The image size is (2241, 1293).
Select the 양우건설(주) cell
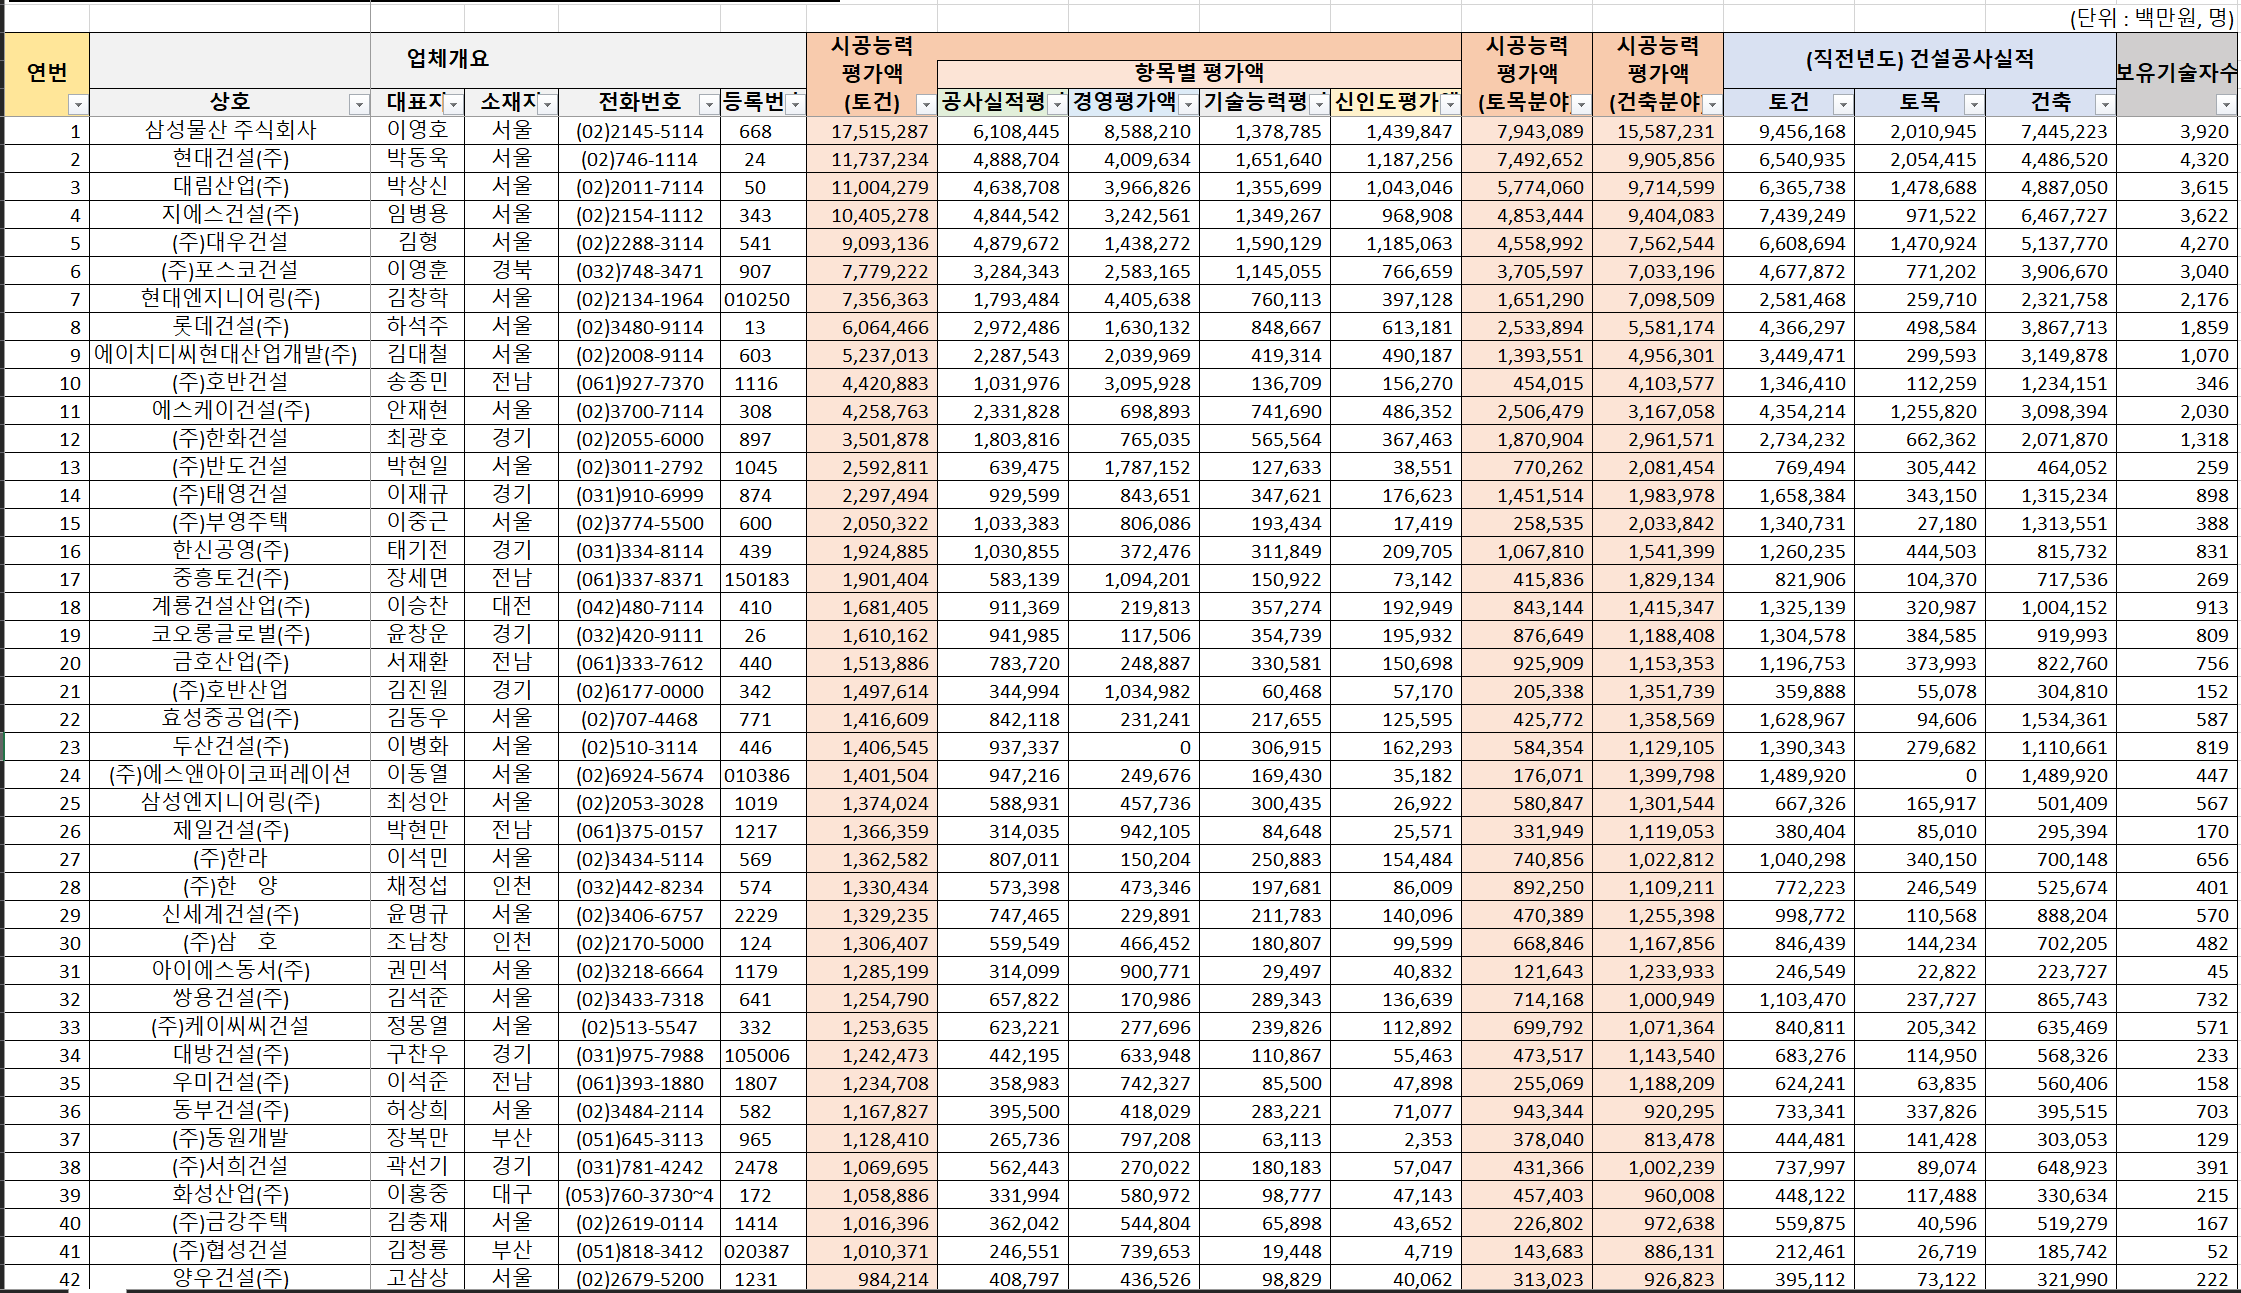pyautogui.click(x=230, y=1278)
